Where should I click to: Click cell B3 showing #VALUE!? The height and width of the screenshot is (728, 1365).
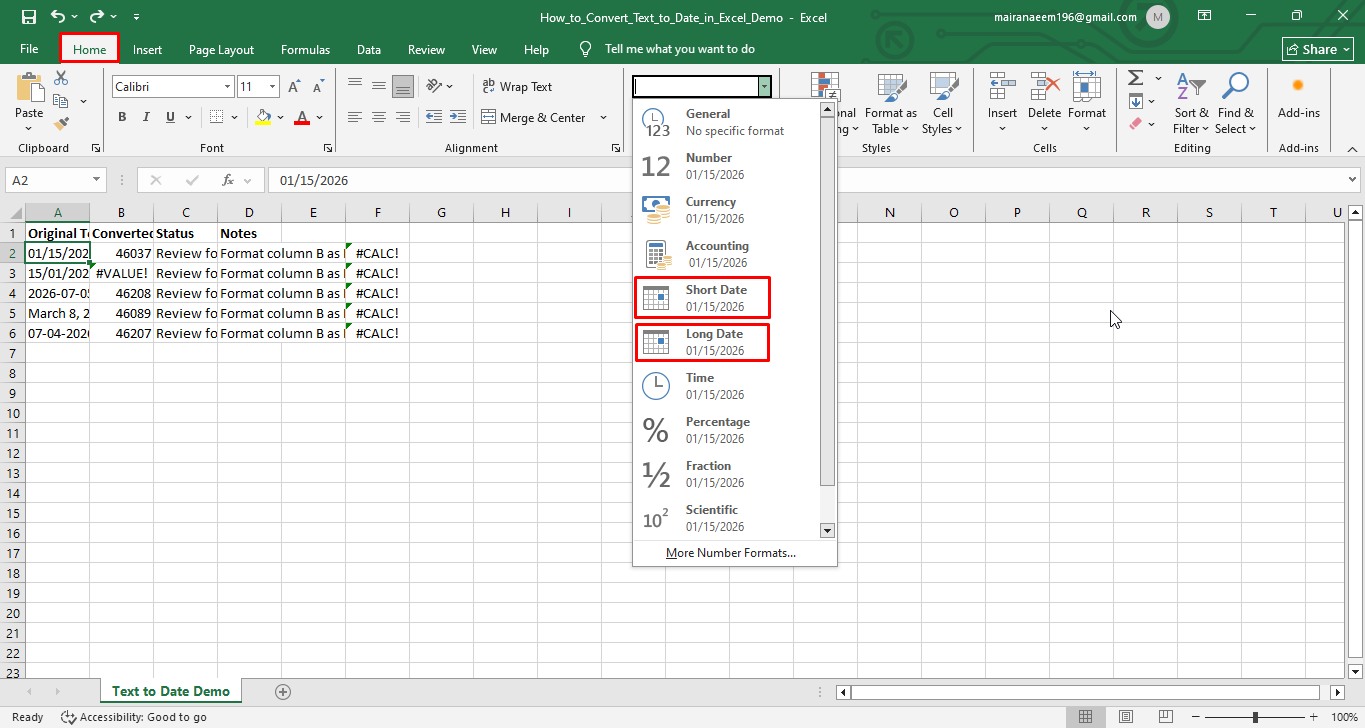(121, 273)
